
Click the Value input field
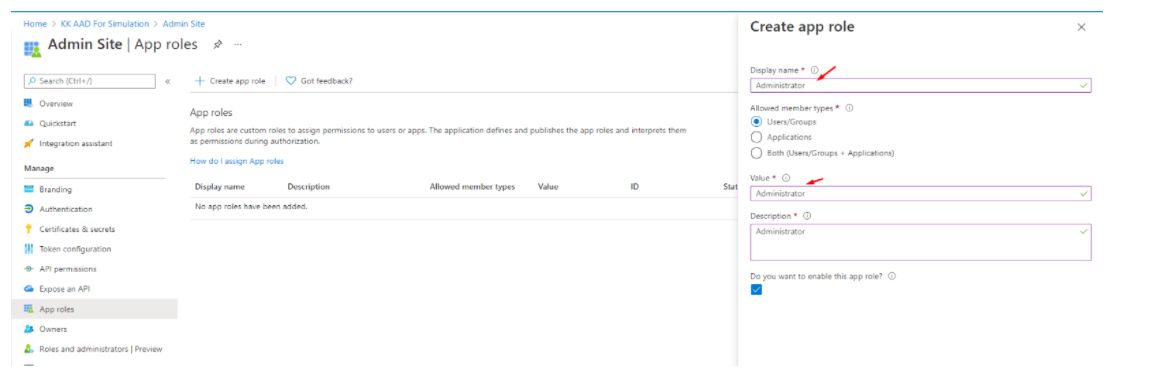(920, 194)
